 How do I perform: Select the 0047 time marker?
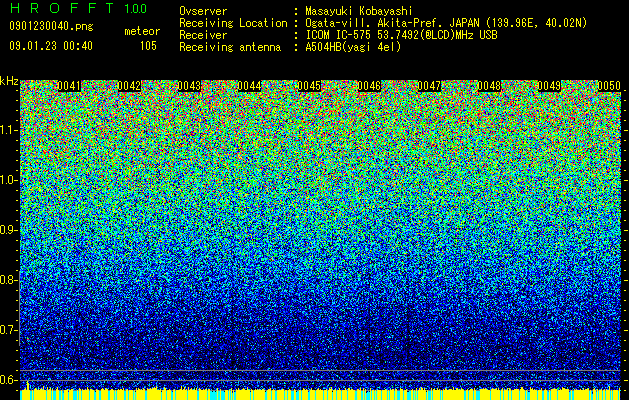[429, 86]
